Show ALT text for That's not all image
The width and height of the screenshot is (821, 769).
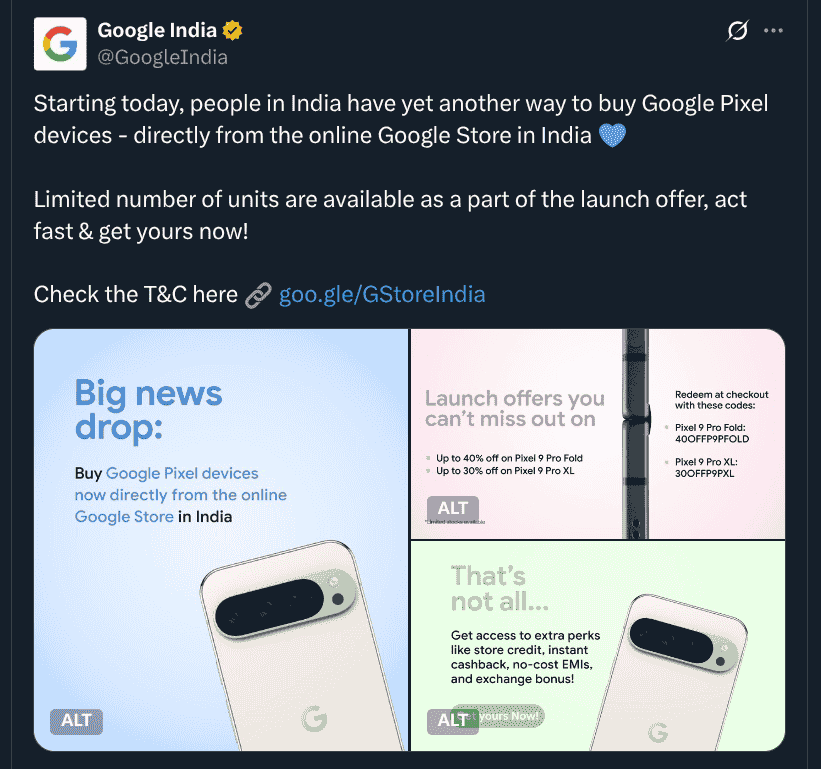click(x=453, y=721)
